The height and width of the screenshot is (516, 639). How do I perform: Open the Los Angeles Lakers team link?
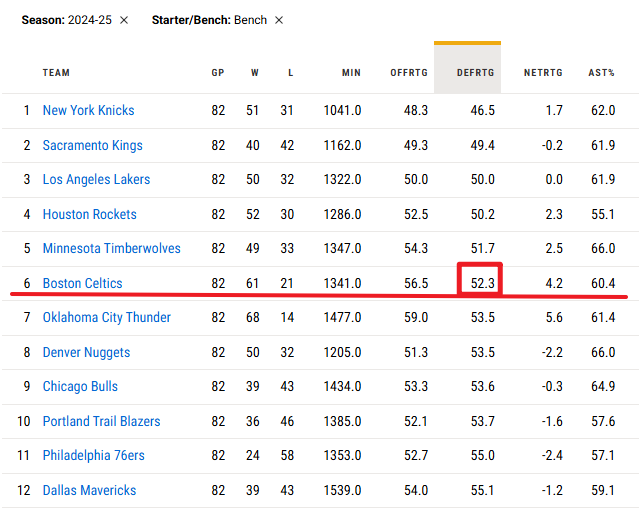click(x=96, y=179)
